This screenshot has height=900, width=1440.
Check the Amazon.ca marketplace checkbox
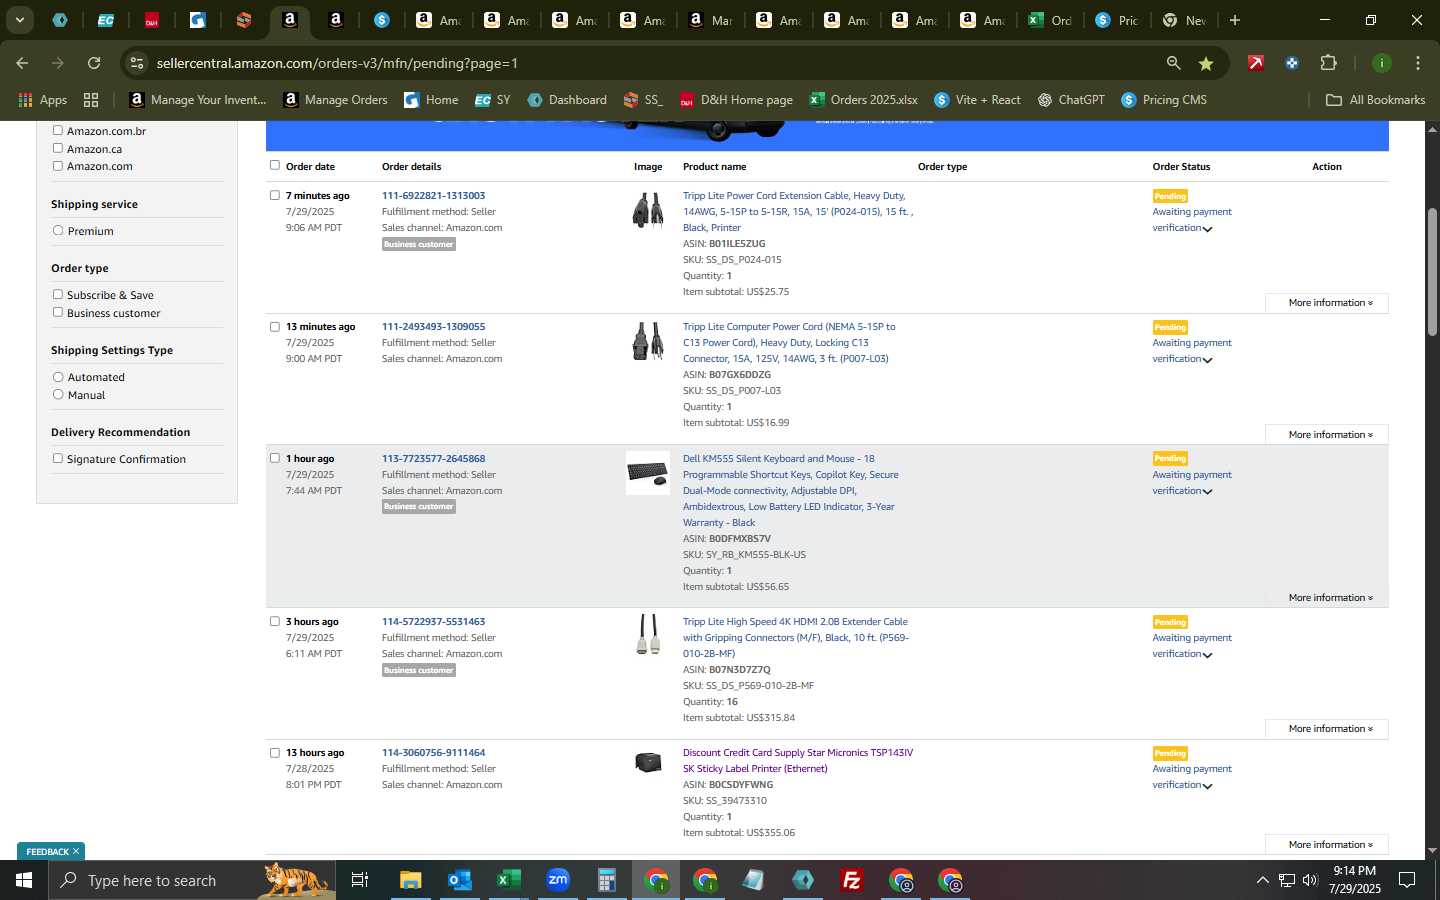point(58,148)
